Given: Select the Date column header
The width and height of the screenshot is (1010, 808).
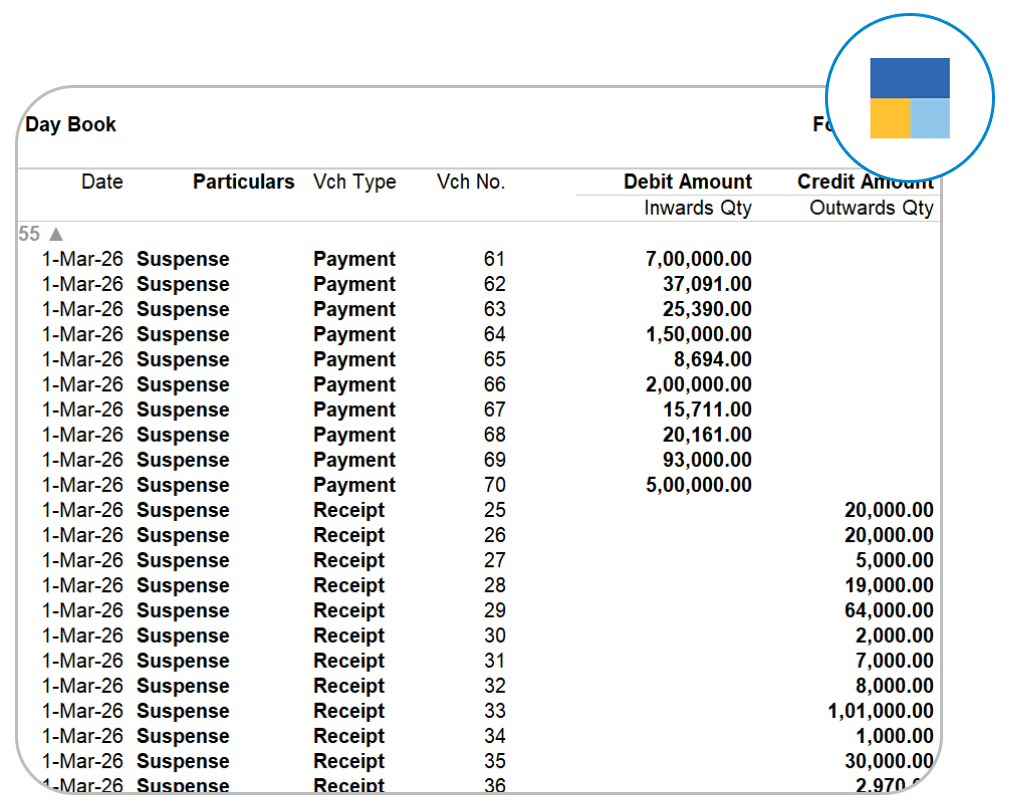Looking at the screenshot, I should pyautogui.click(x=102, y=182).
